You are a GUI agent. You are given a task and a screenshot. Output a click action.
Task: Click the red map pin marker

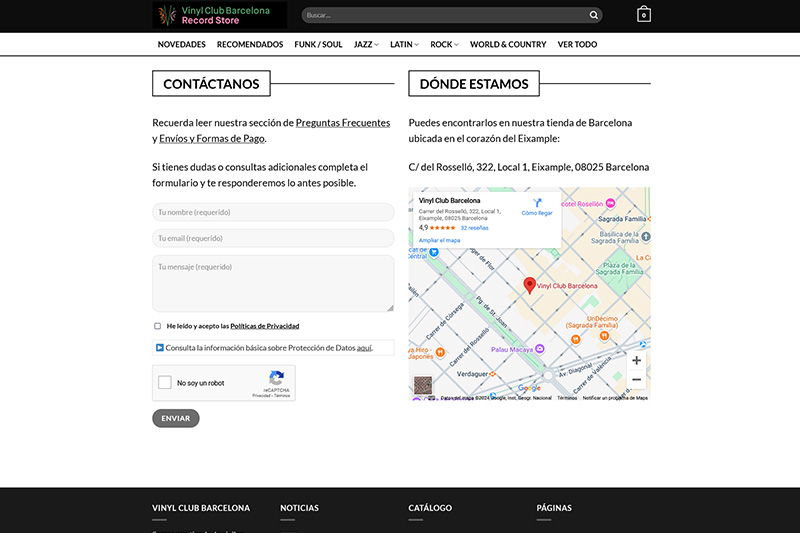click(x=530, y=285)
